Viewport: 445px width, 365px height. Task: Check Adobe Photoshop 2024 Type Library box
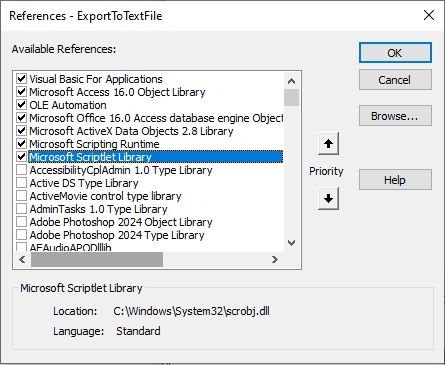[x=22, y=235]
